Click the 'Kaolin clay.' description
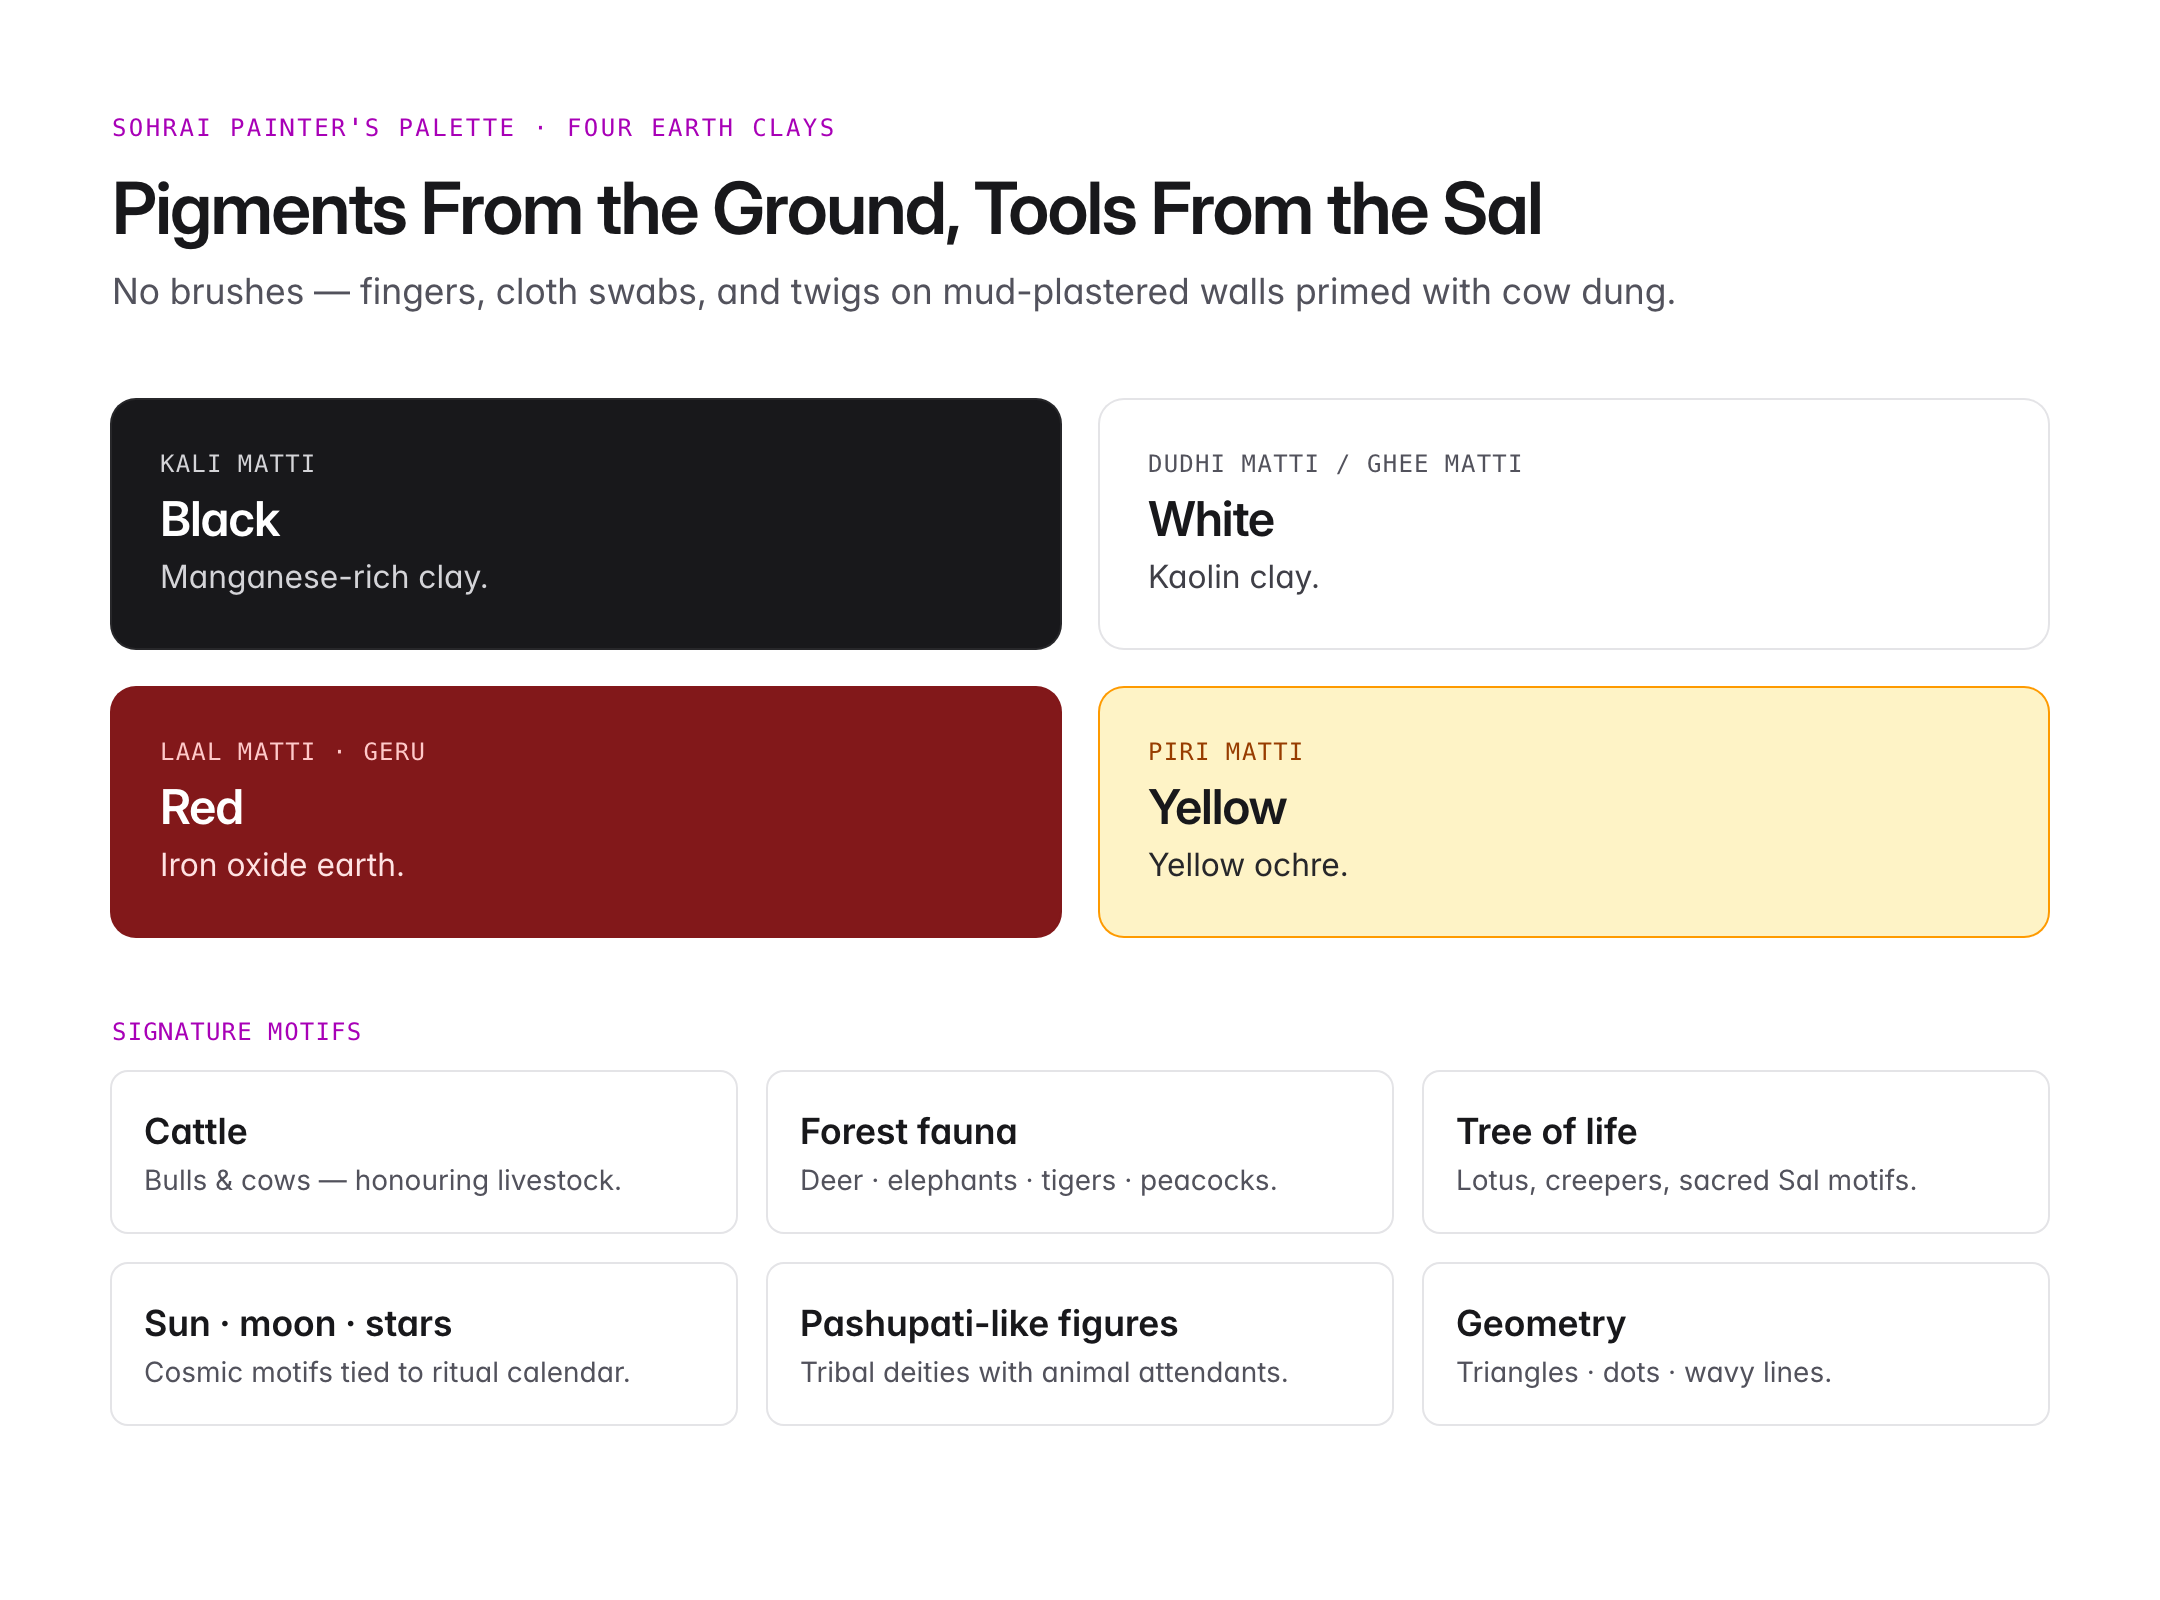Screen dimensions: 2160x1600 (1233, 578)
